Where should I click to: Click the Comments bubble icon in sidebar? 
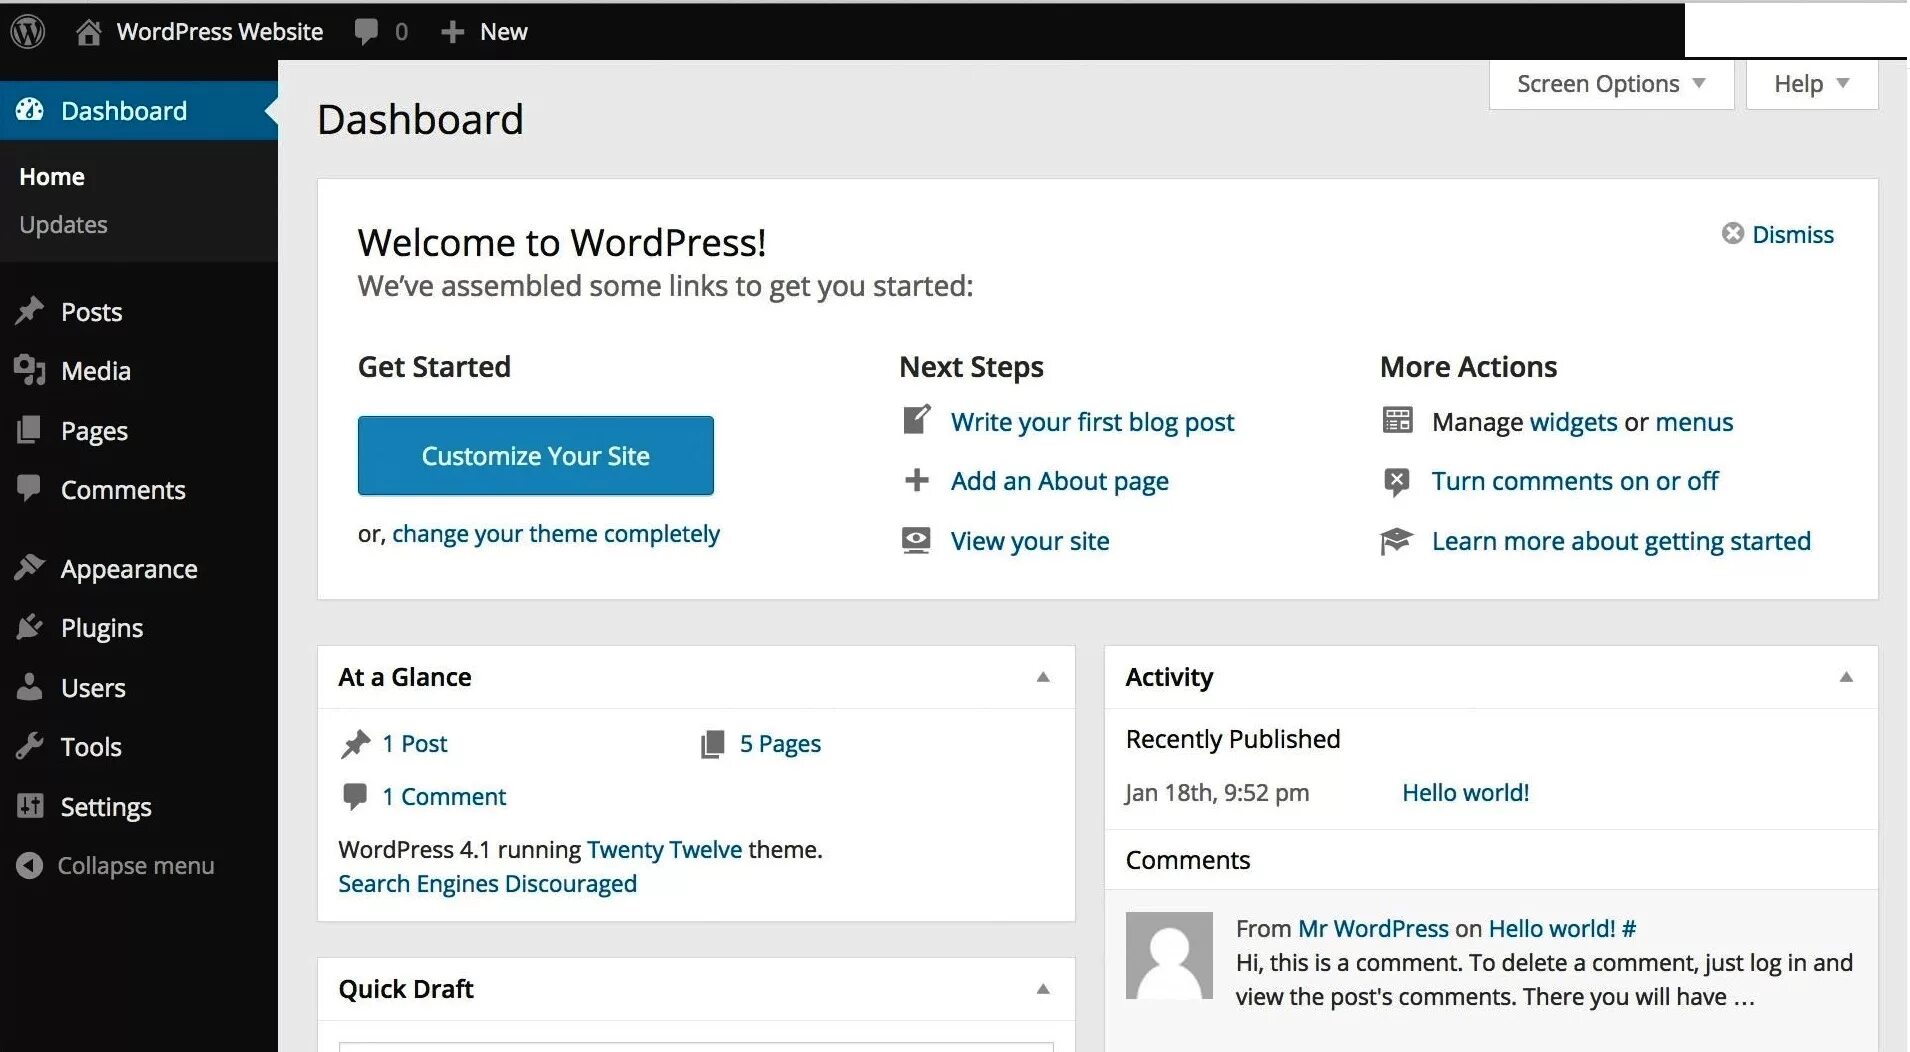[x=29, y=488]
